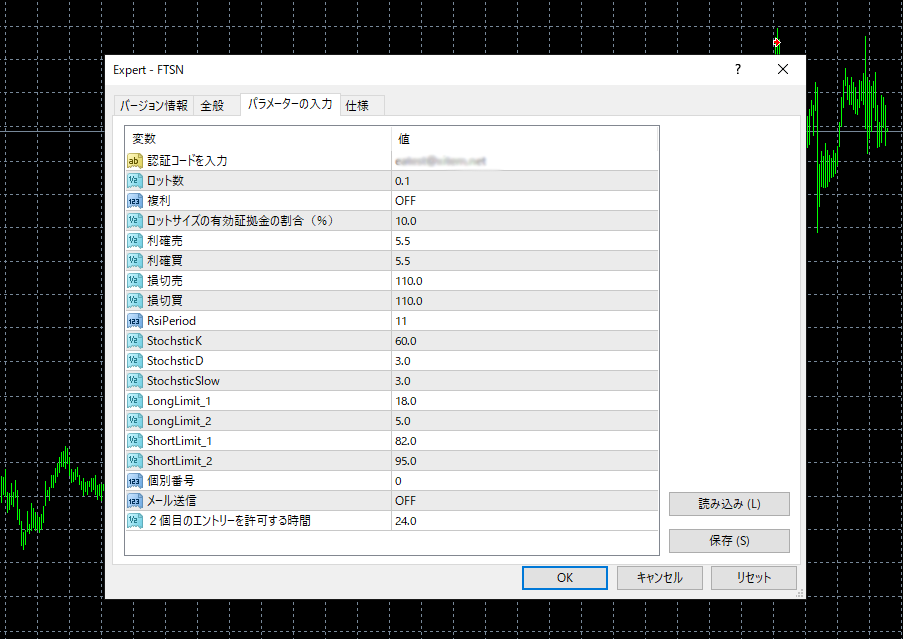Click the ロット数 value field 0.1

click(524, 181)
